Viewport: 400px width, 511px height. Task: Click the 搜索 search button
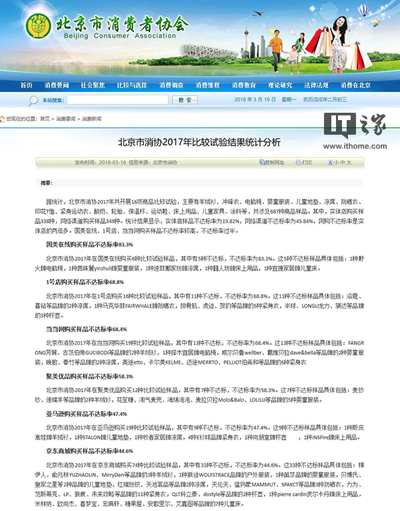click(185, 100)
